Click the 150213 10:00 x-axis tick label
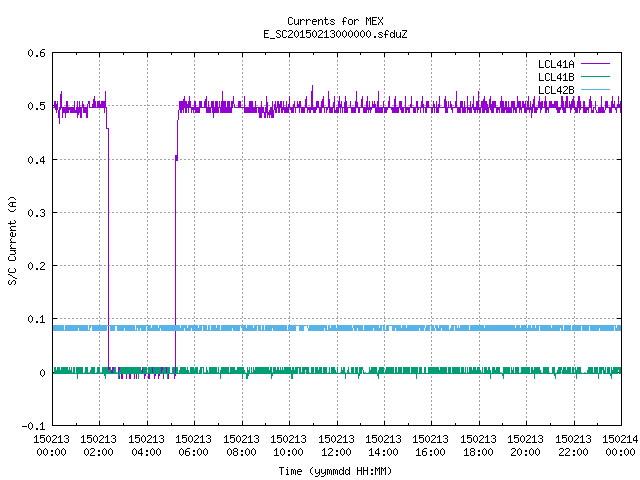 [289, 445]
